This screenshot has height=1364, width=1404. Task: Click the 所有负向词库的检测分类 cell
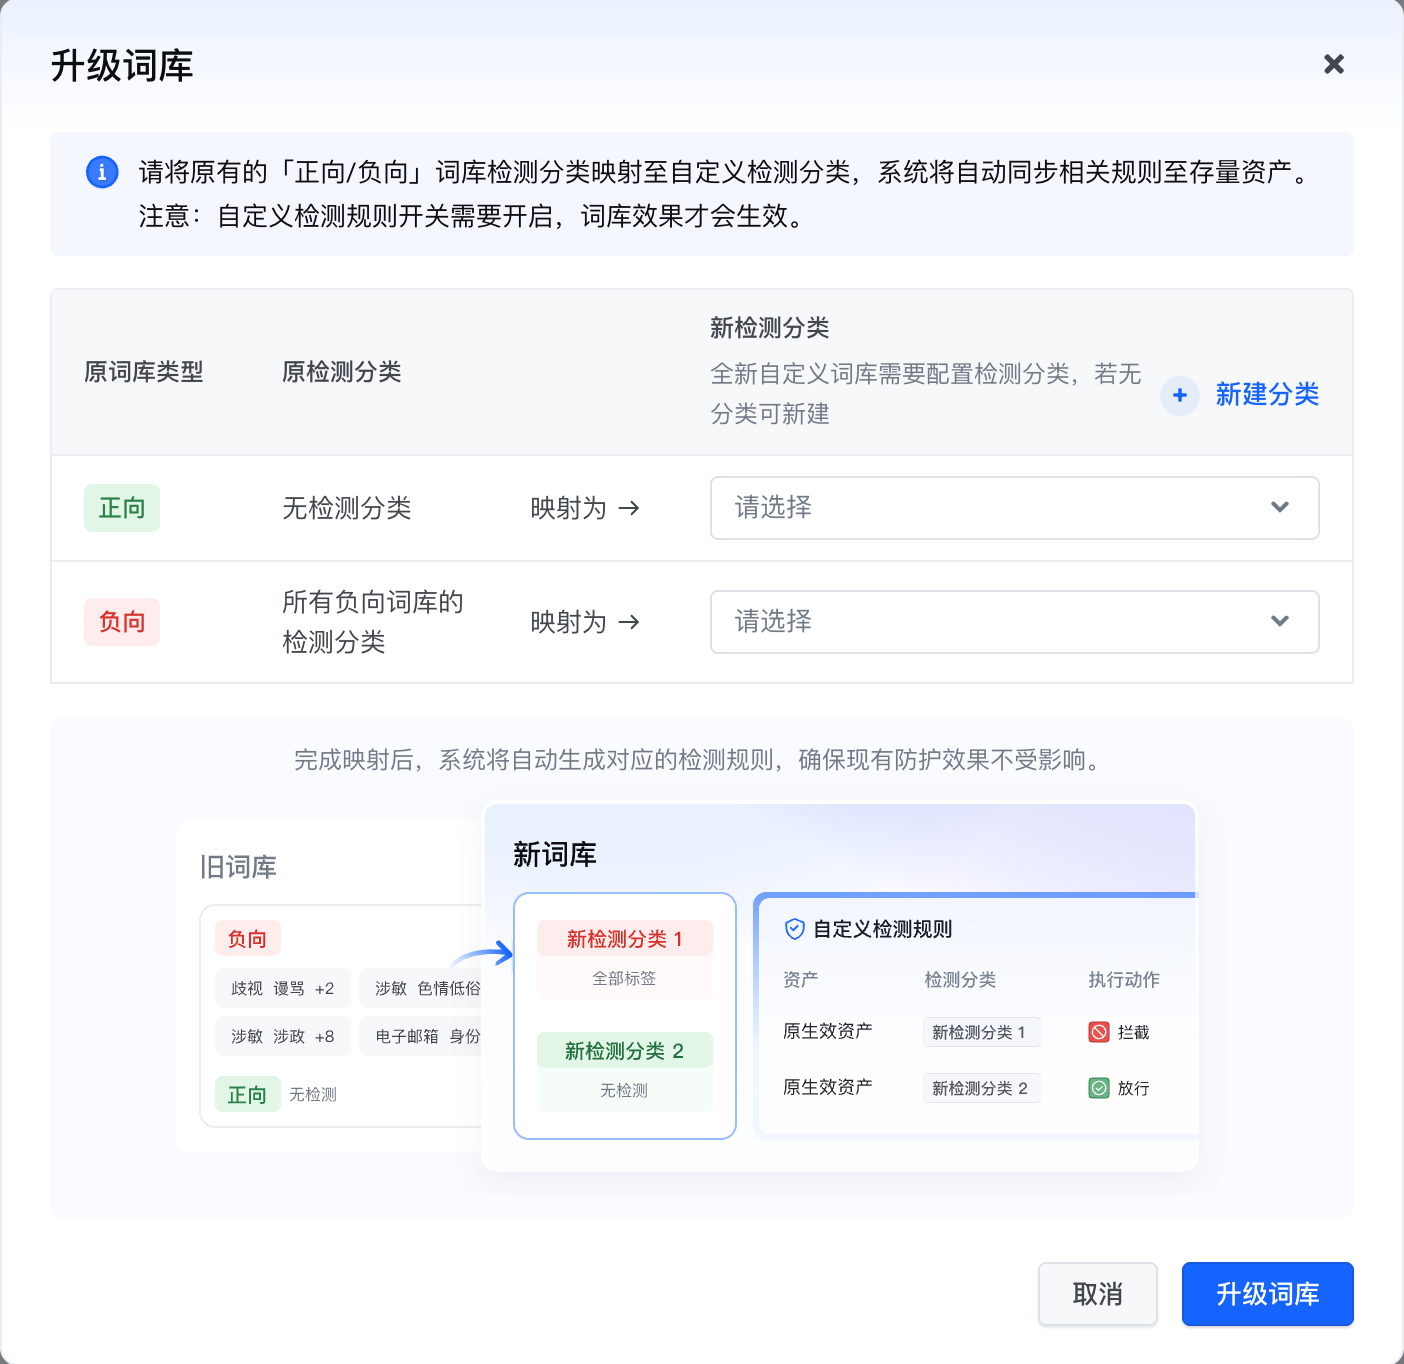373,622
